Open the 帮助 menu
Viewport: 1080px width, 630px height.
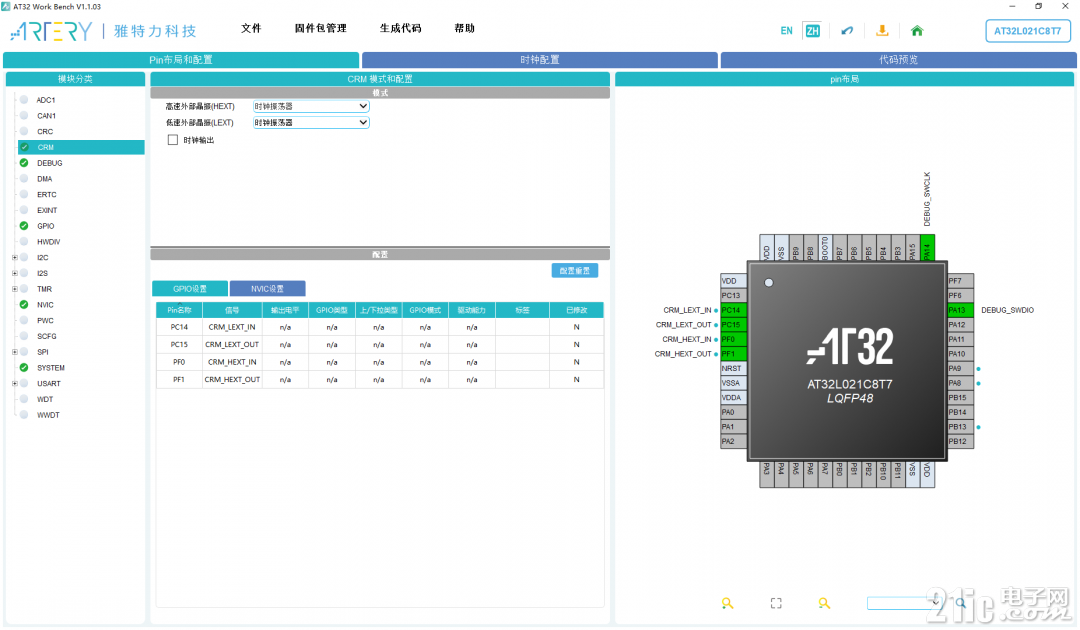[x=464, y=28]
